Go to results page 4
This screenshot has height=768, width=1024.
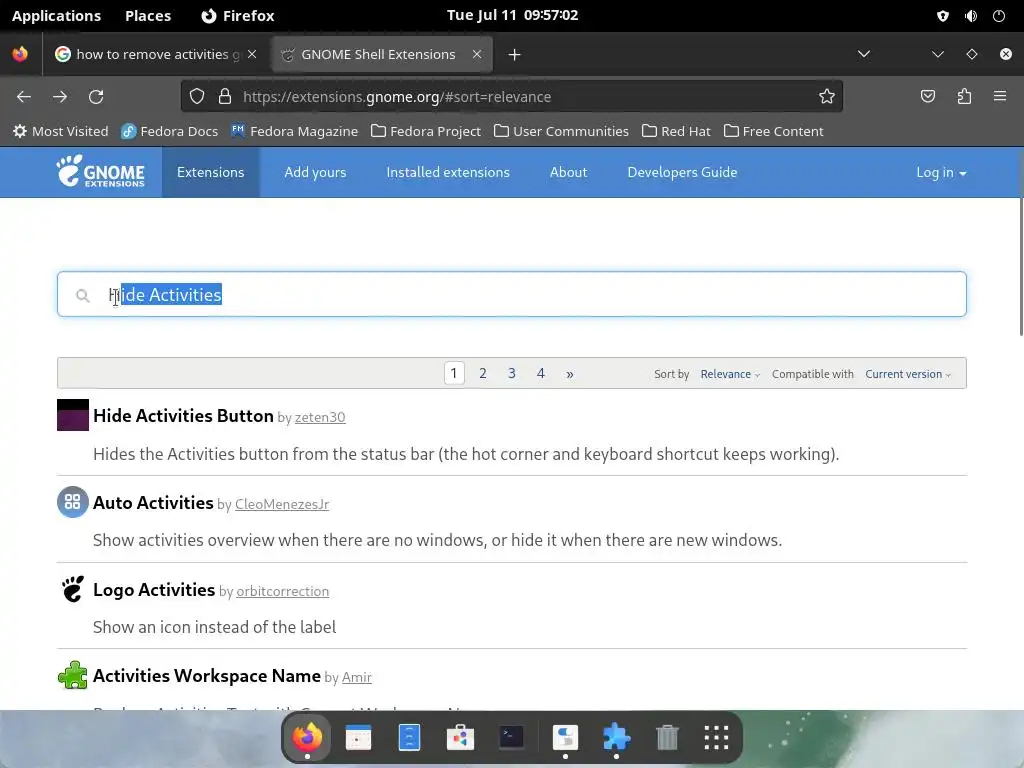[541, 374]
